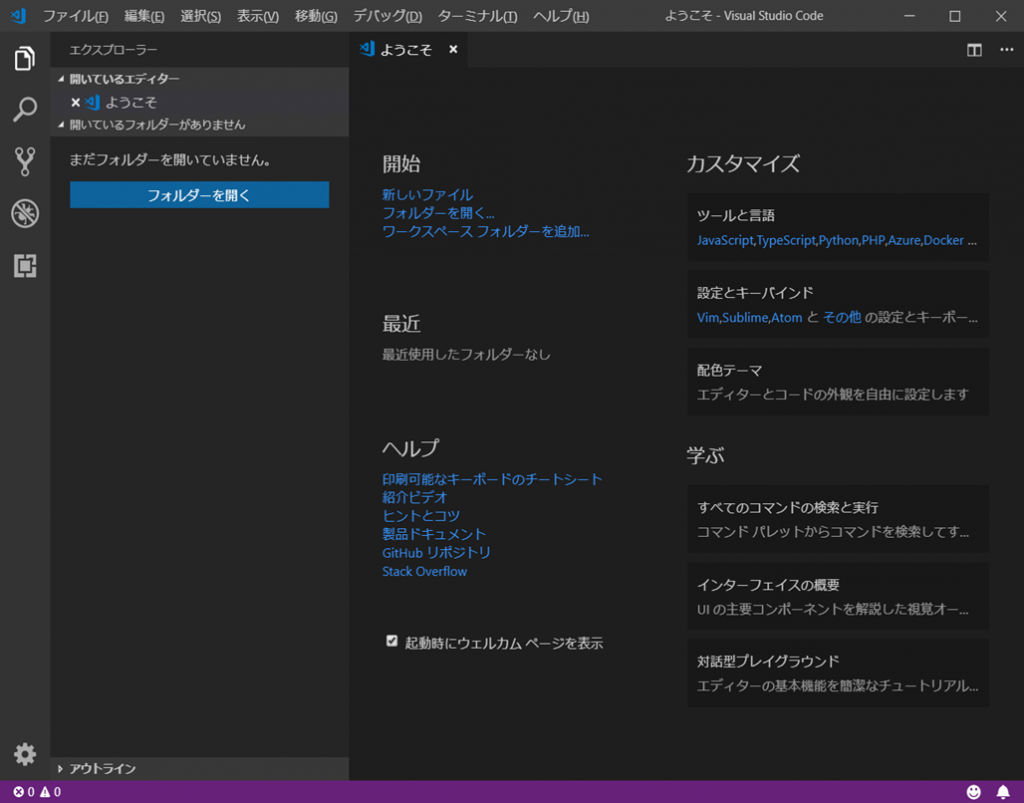This screenshot has width=1024, height=803.
Task: Click the 新しいファイル link
Action: [x=427, y=194]
